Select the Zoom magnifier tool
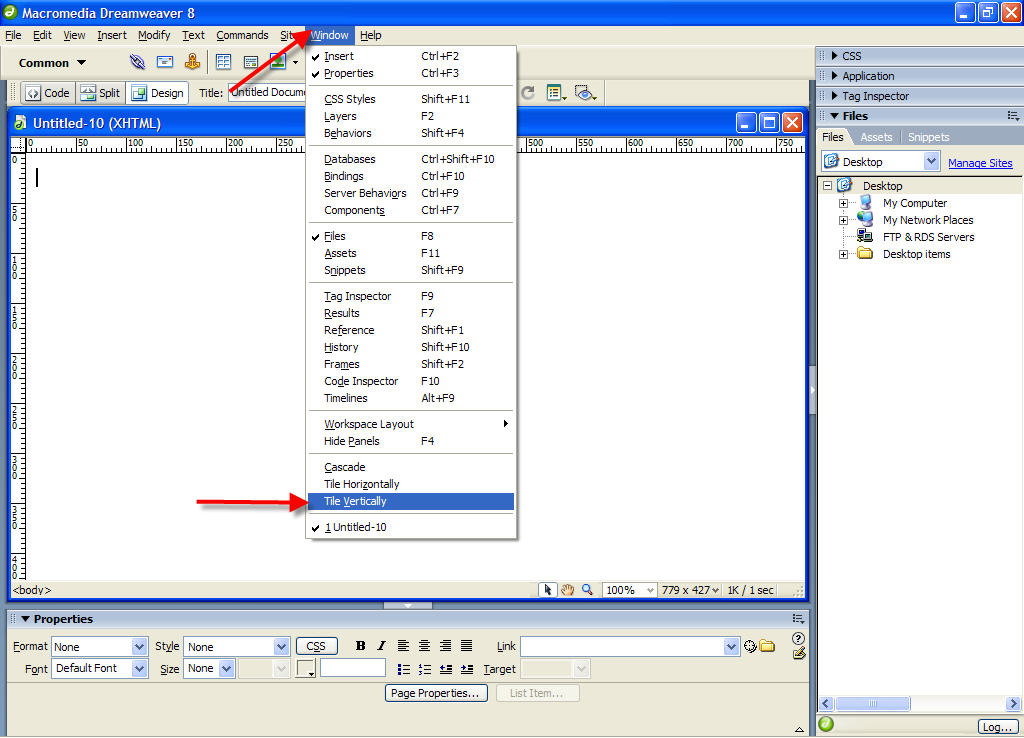The image size is (1024, 738). click(x=587, y=589)
